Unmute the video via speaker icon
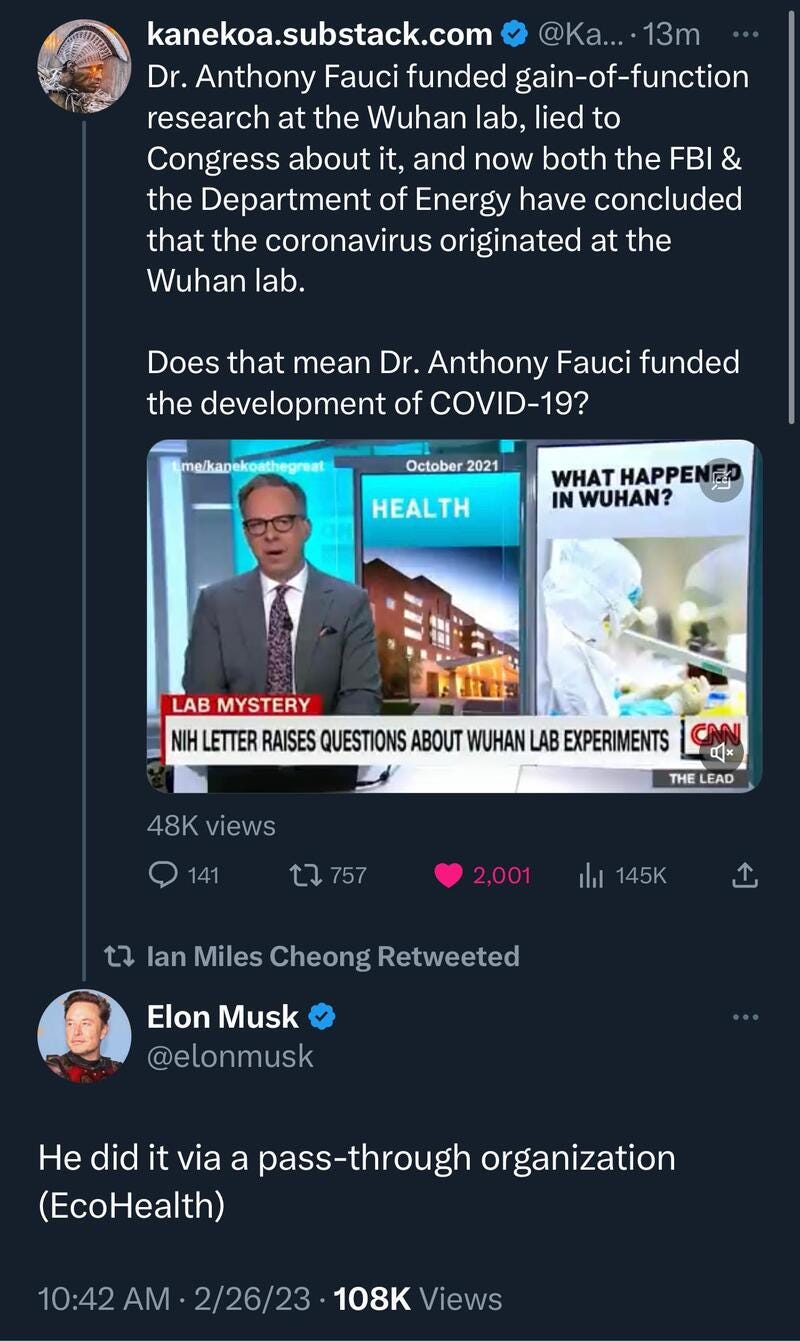This screenshot has width=800, height=1341. pyautogui.click(x=722, y=751)
